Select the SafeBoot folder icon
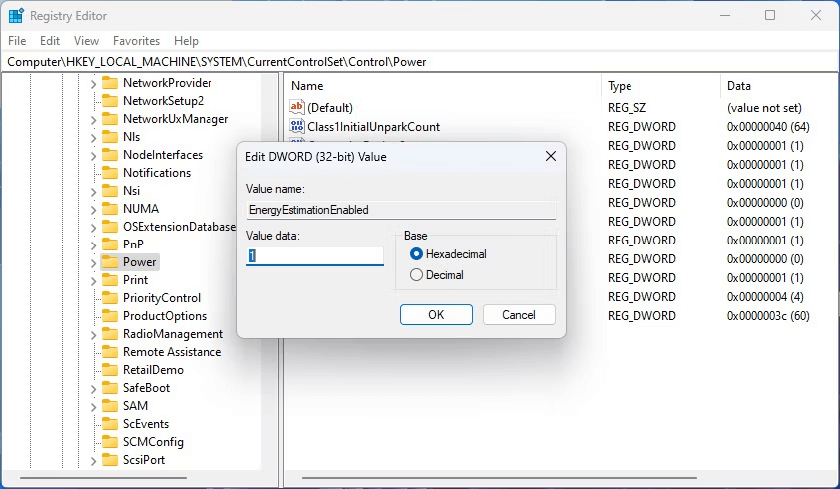The image size is (840, 489). [x=109, y=388]
